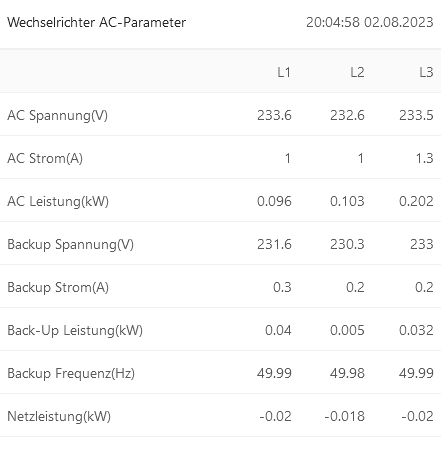Select the AC Spannung(V) row label

(57, 115)
